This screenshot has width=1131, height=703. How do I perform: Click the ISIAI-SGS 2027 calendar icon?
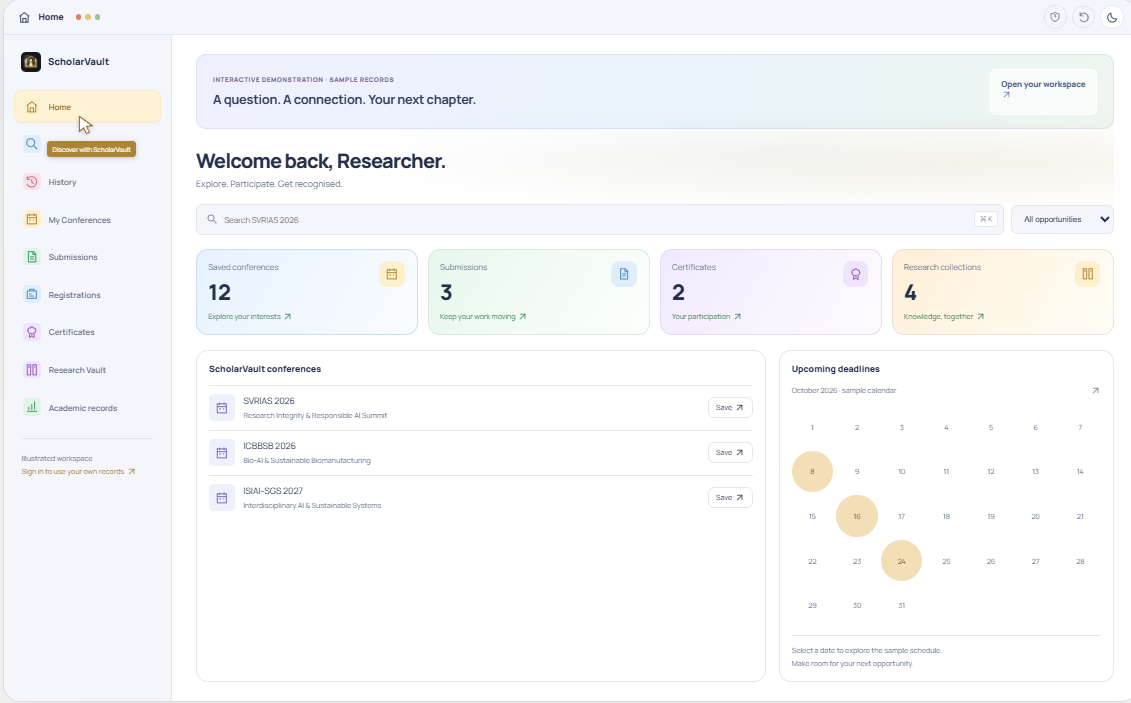(221, 498)
